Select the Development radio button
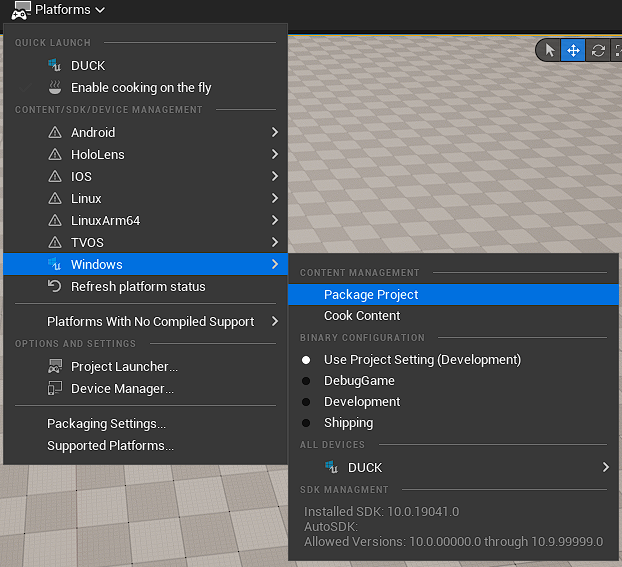 pos(306,402)
